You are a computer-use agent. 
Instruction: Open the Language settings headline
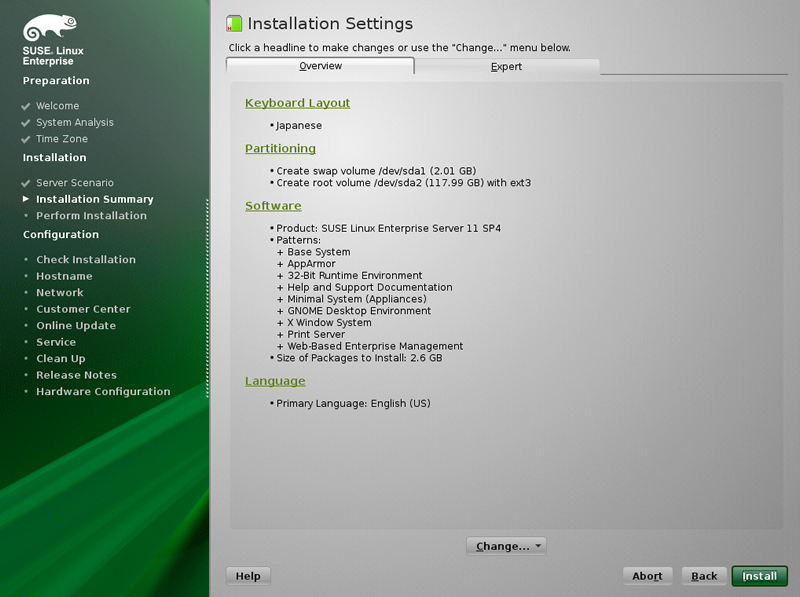click(275, 381)
